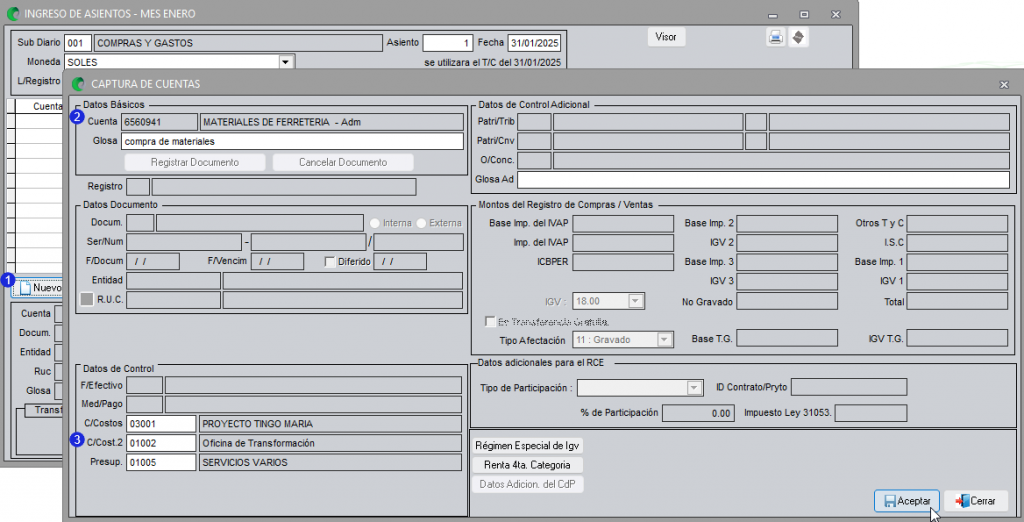This screenshot has height=522, width=1024.
Task: Click the IGV 2 amount field
Action: click(787, 243)
